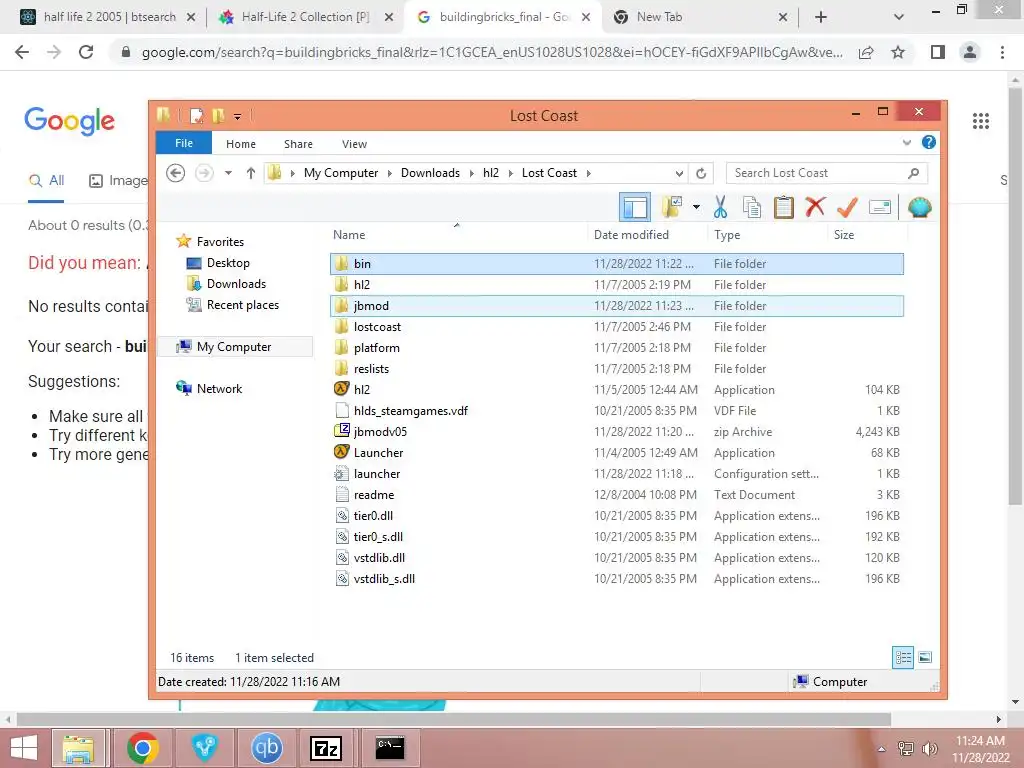Open Google apps grid icon
This screenshot has height=768, width=1024.
click(x=980, y=121)
